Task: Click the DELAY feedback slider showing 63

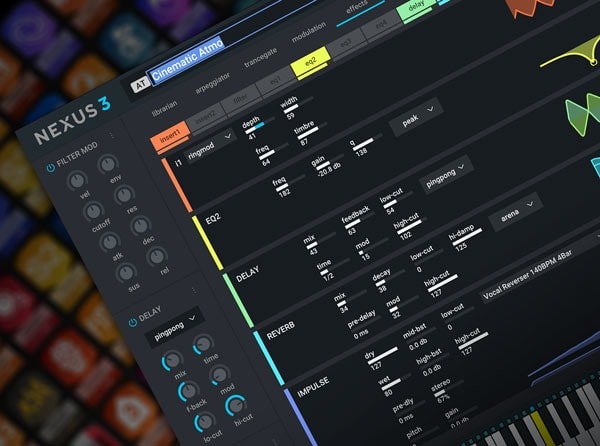Action: click(x=360, y=219)
